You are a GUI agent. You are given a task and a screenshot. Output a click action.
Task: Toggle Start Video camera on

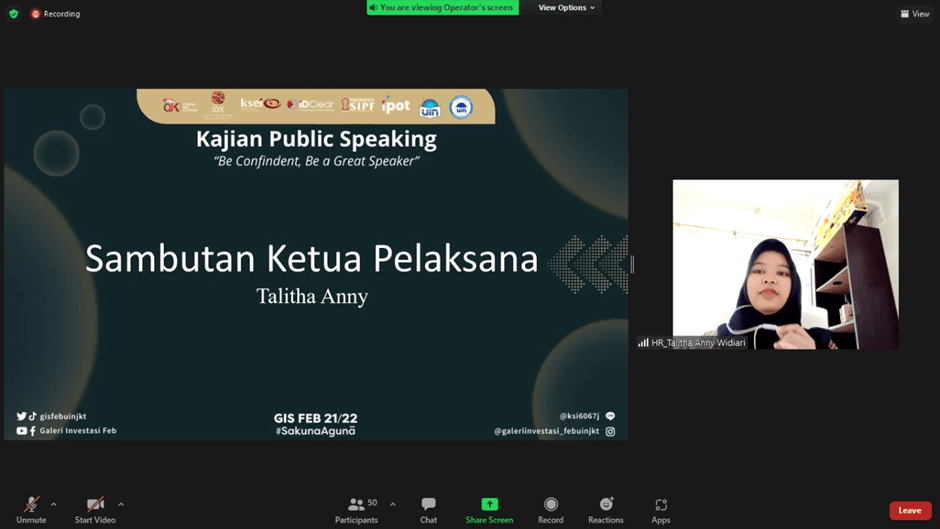pyautogui.click(x=95, y=510)
